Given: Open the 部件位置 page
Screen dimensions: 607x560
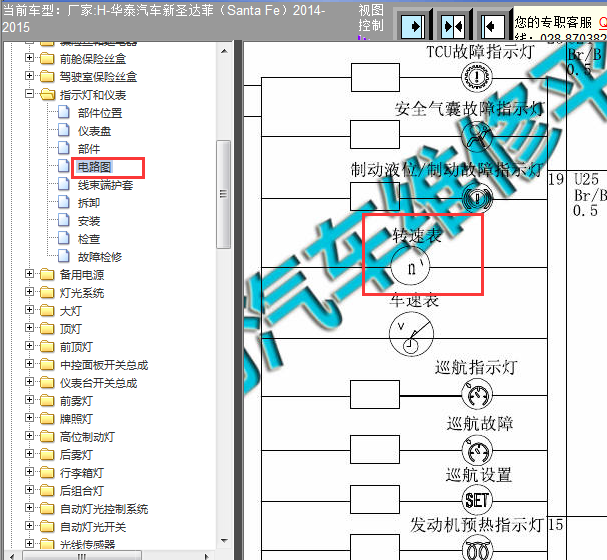Looking at the screenshot, I should (x=100, y=113).
